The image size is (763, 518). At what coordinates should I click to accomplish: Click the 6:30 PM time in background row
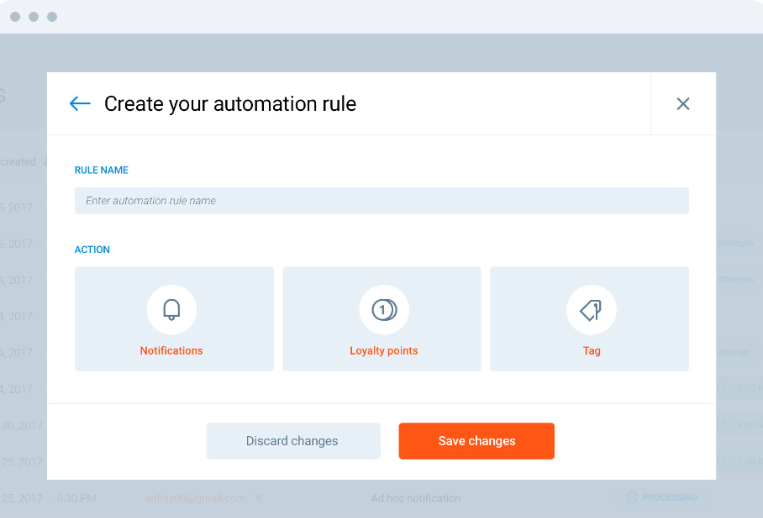point(76,498)
